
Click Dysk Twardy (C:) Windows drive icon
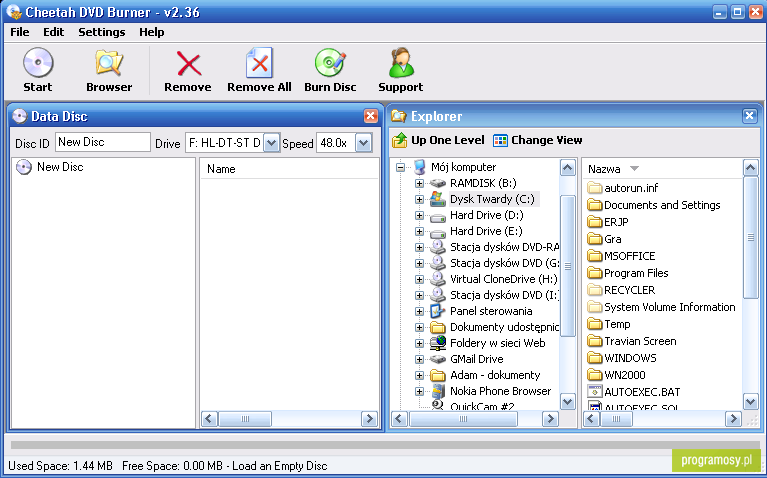point(438,199)
